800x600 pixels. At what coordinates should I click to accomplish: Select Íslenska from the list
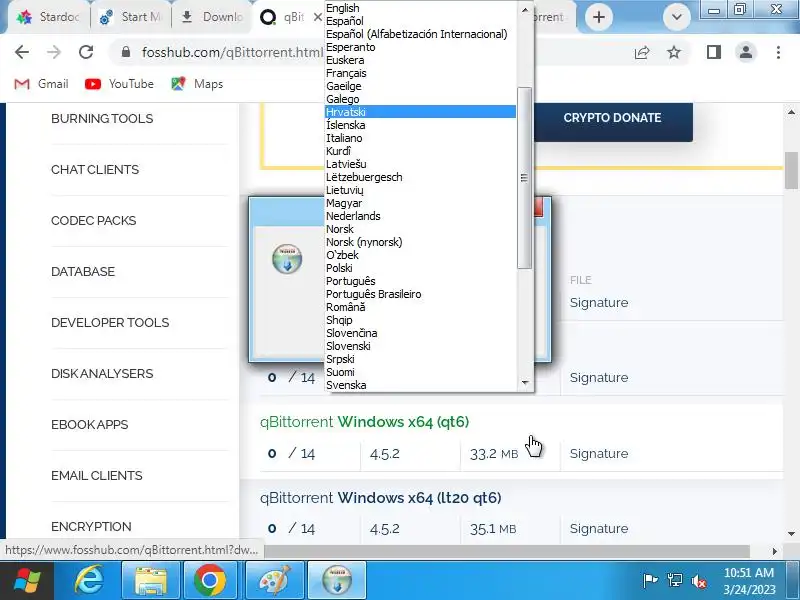(x=420, y=125)
